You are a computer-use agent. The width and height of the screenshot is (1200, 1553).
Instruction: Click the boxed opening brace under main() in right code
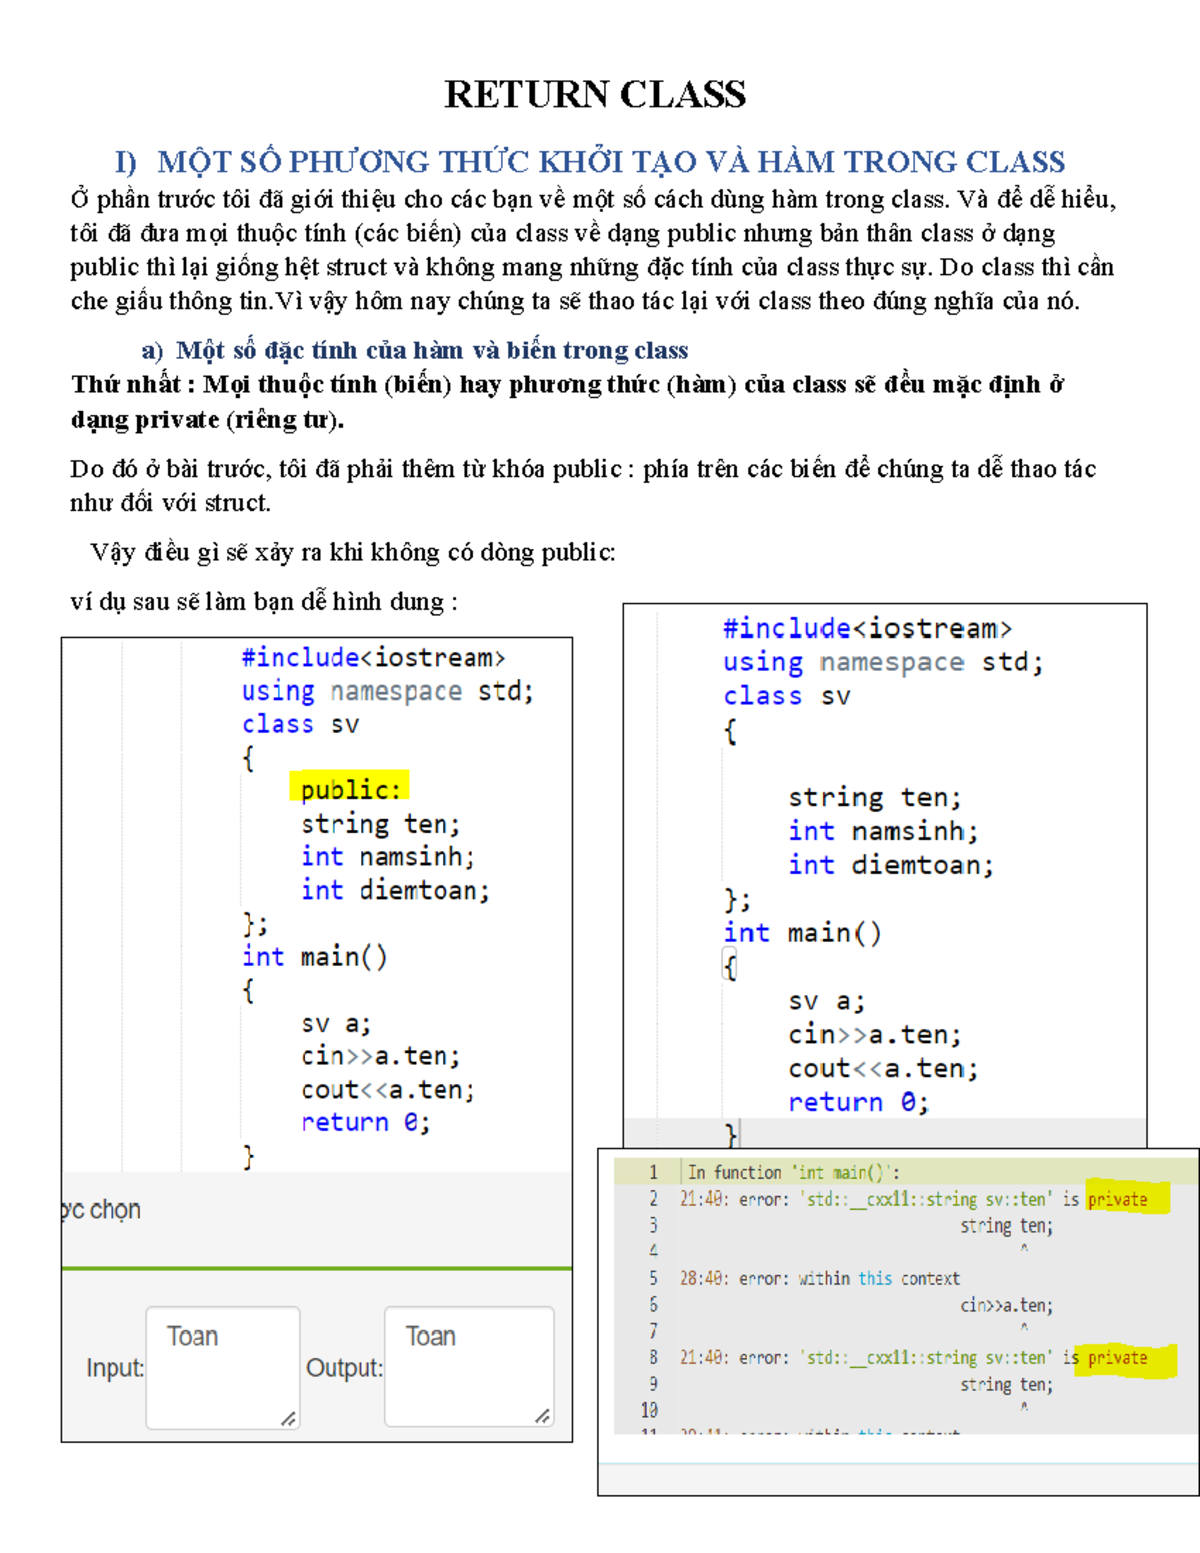(730, 967)
